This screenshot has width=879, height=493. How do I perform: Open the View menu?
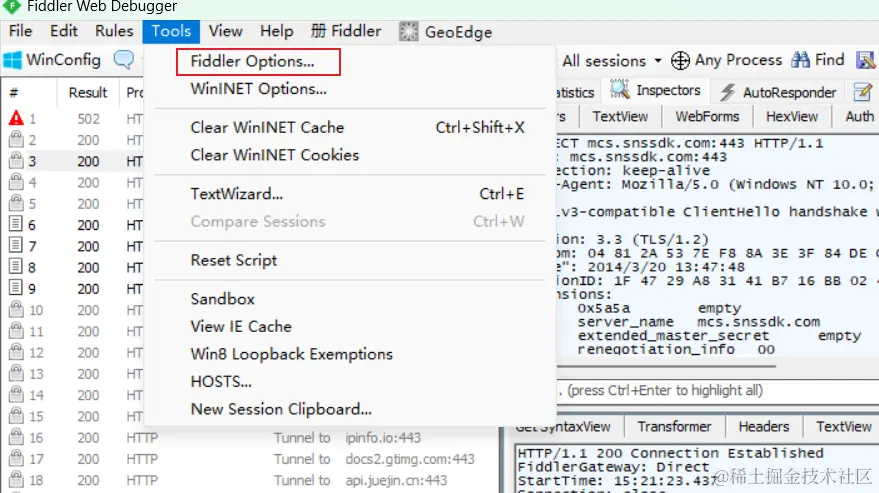pyautogui.click(x=226, y=31)
